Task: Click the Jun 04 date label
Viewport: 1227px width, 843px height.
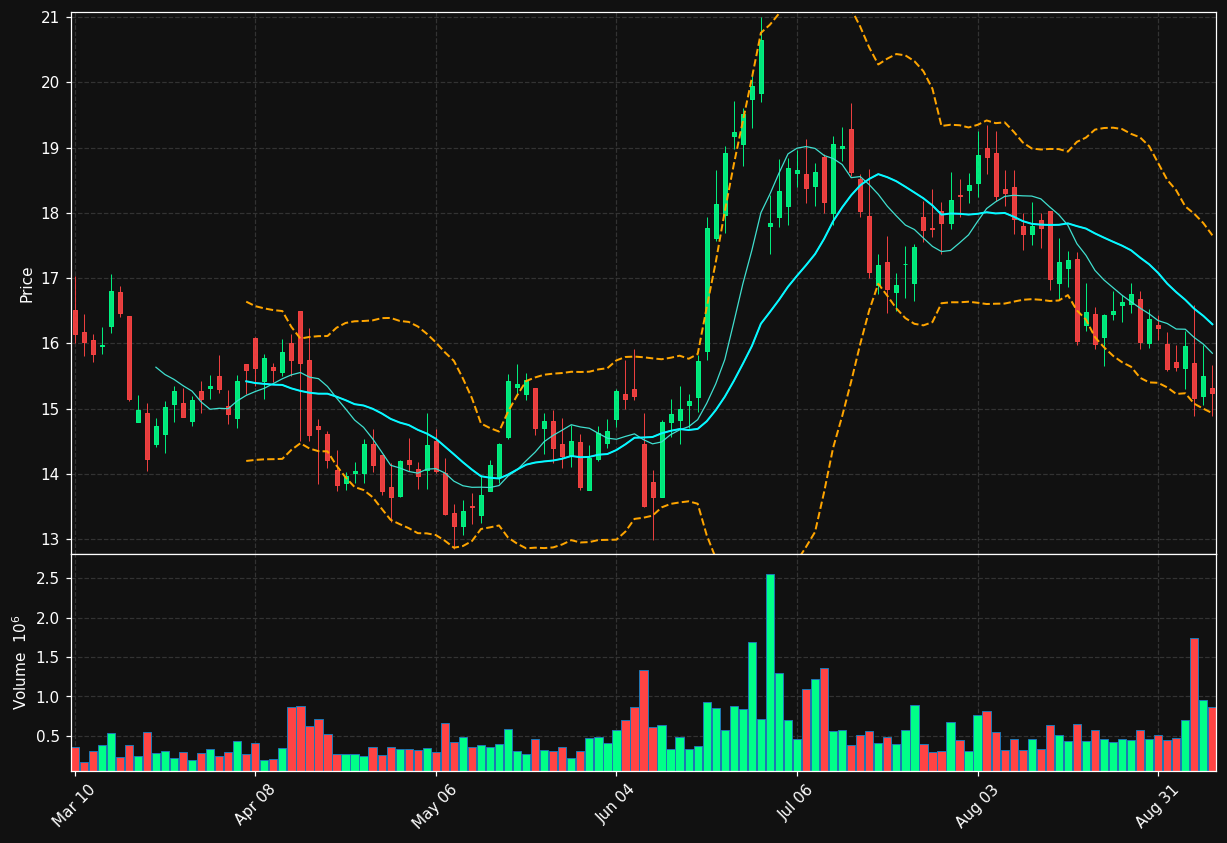Action: [614, 805]
